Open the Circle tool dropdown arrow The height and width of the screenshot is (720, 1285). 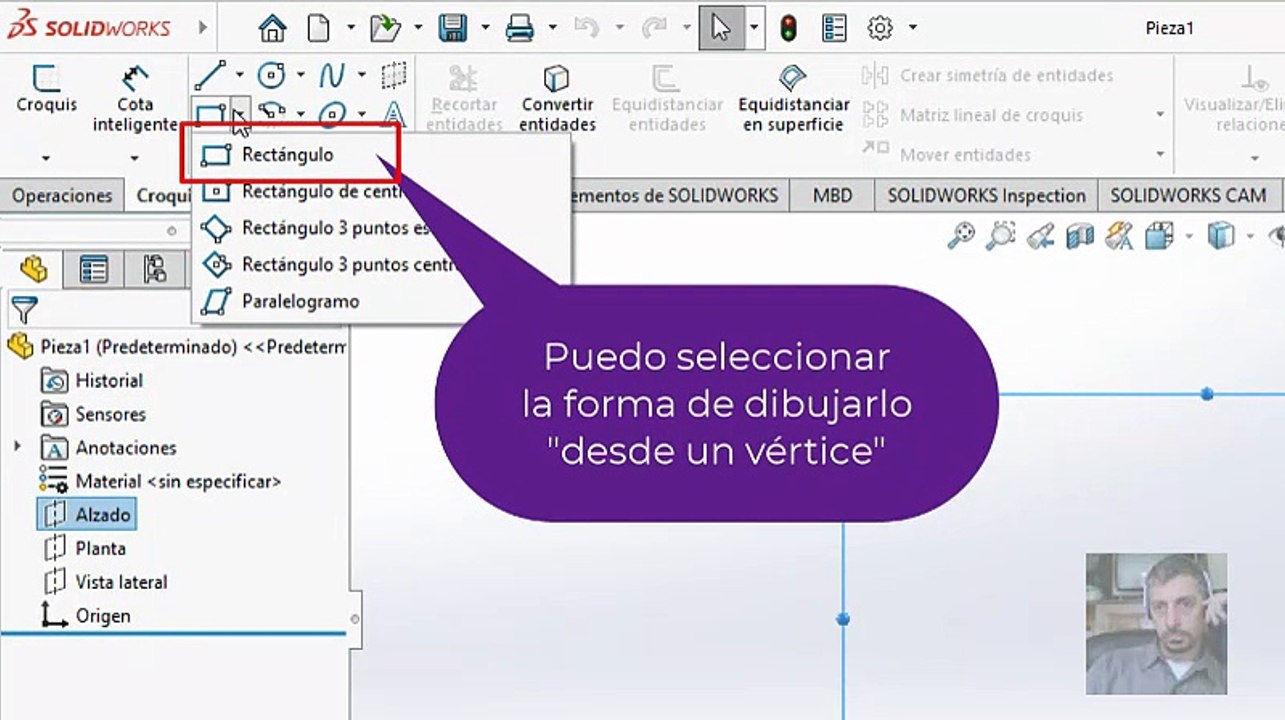300,75
